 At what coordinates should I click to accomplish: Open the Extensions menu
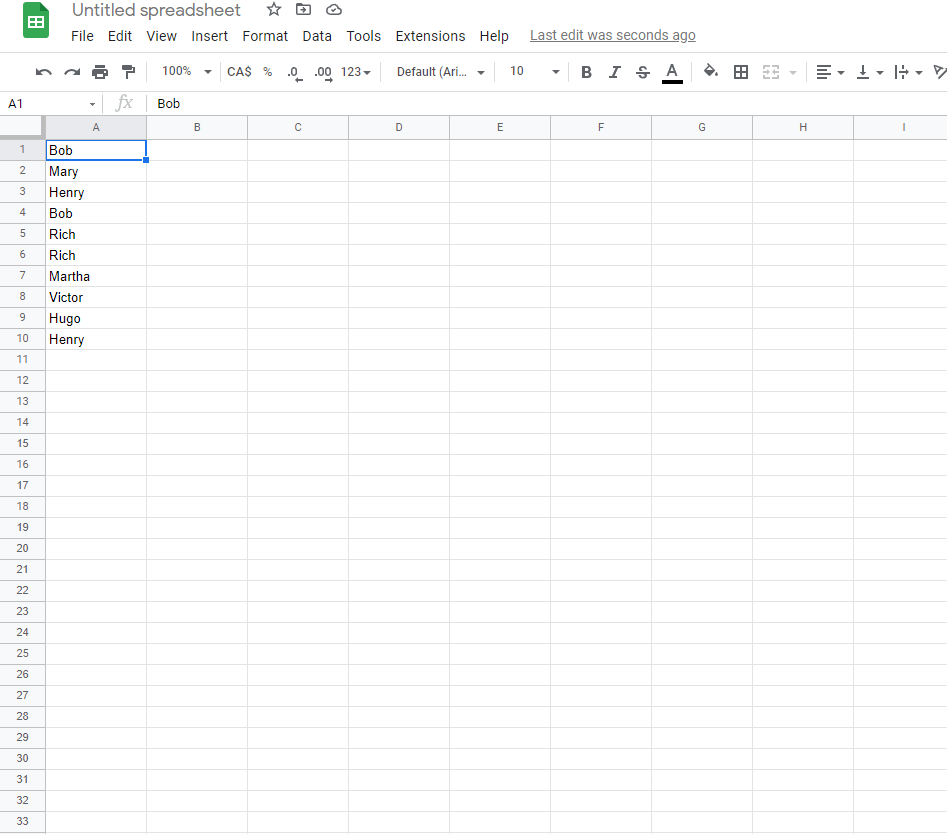[x=430, y=36]
